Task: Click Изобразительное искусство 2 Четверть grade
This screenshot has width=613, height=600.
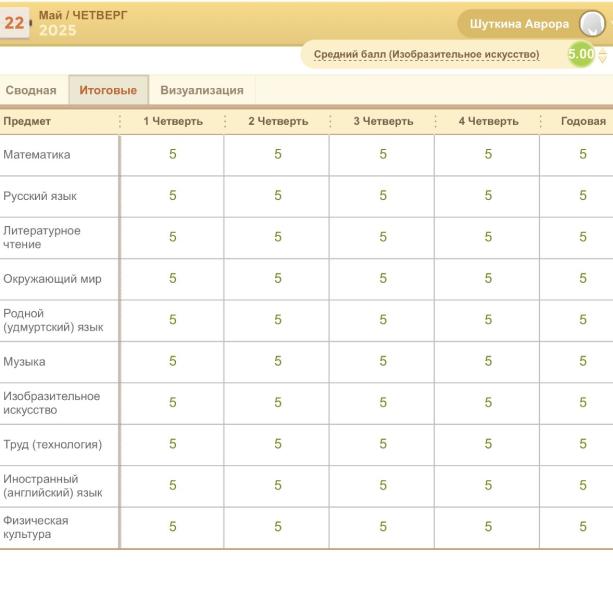Action: (x=278, y=403)
